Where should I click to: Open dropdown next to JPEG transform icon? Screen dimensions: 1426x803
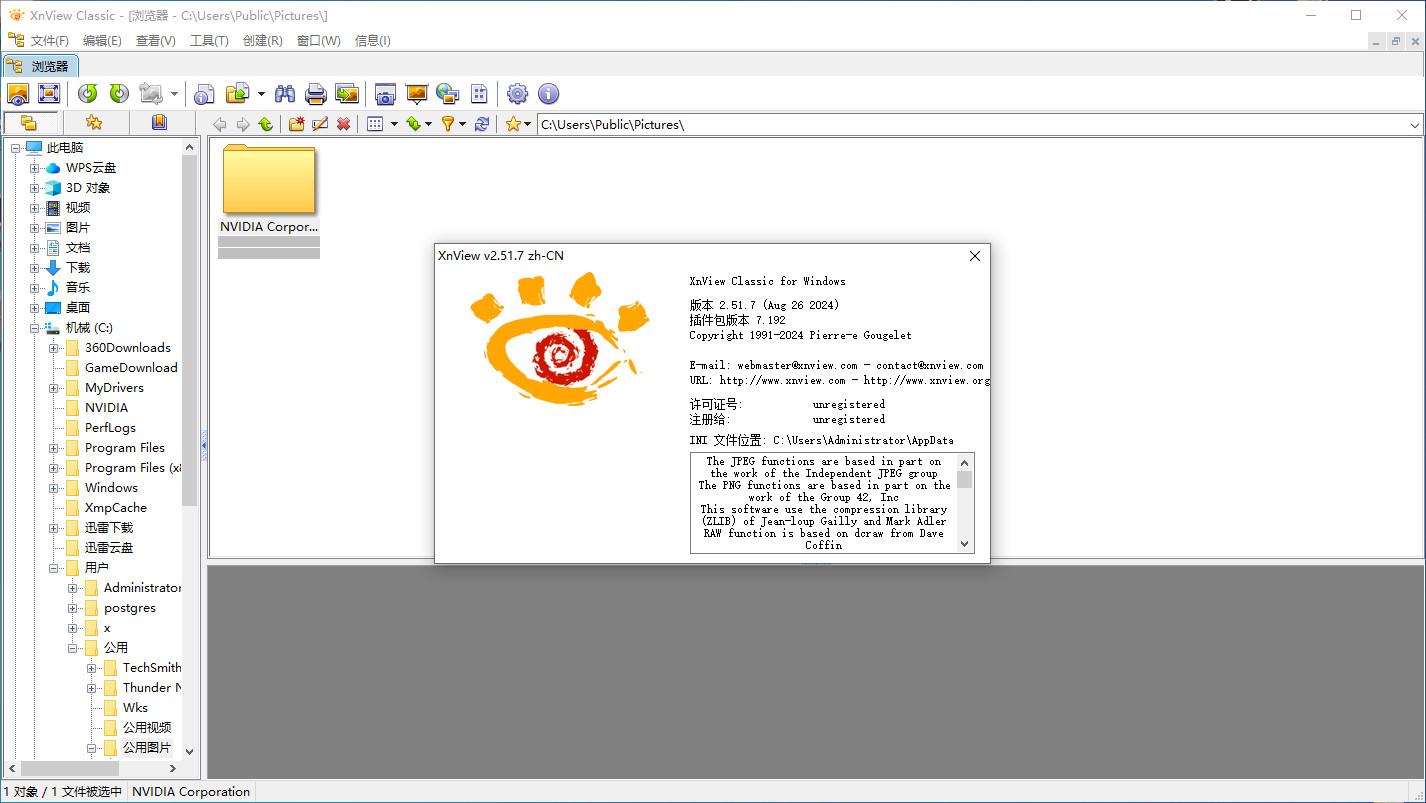[174, 94]
